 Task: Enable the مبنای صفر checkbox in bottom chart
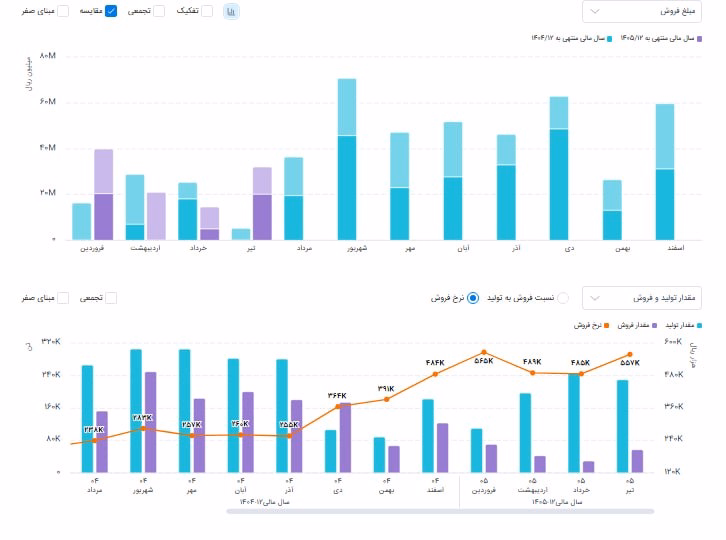(63, 298)
